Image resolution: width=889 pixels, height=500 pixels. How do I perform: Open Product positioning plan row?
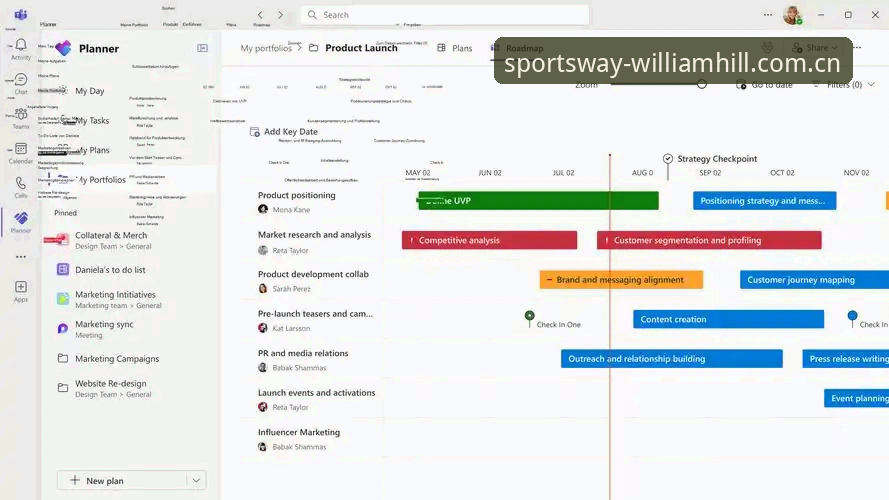[297, 196]
